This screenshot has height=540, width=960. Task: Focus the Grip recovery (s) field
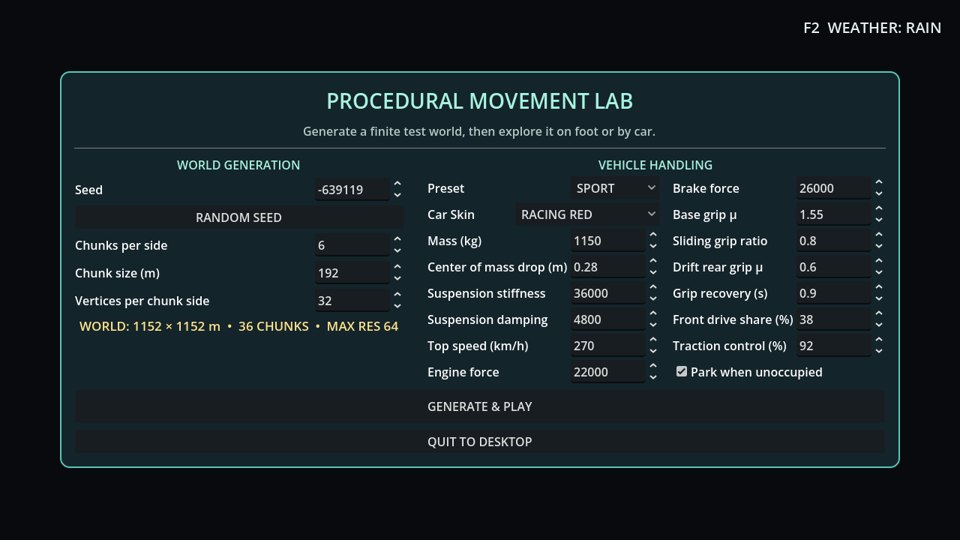pos(834,293)
